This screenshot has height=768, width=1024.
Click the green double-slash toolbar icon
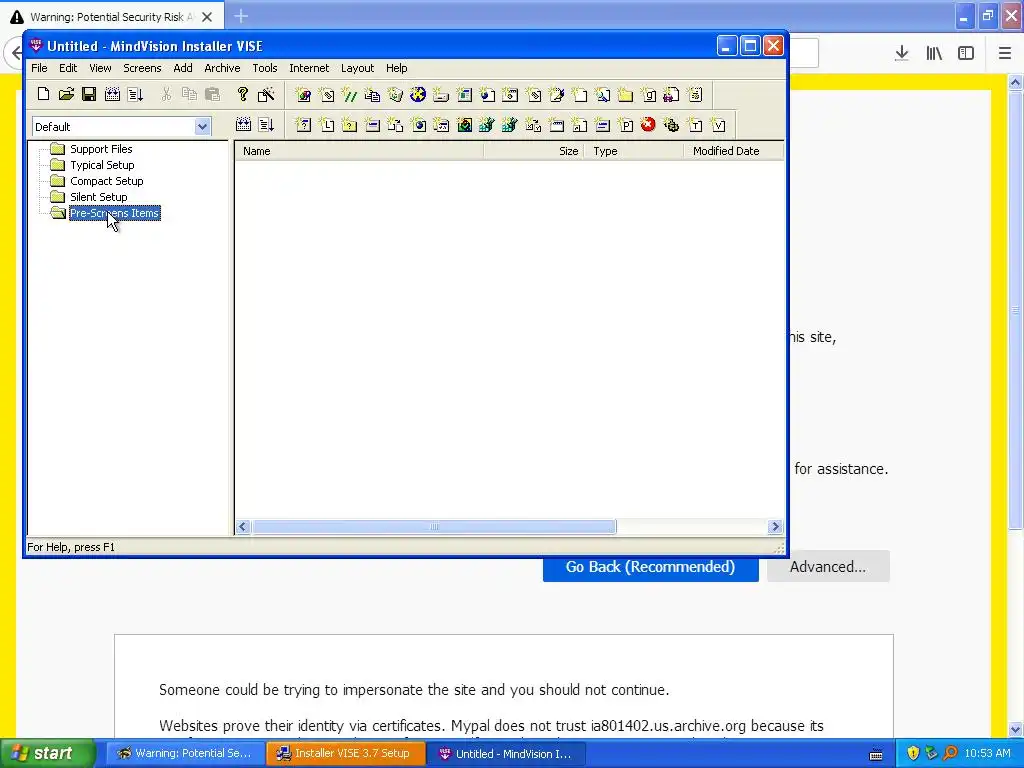pos(349,95)
